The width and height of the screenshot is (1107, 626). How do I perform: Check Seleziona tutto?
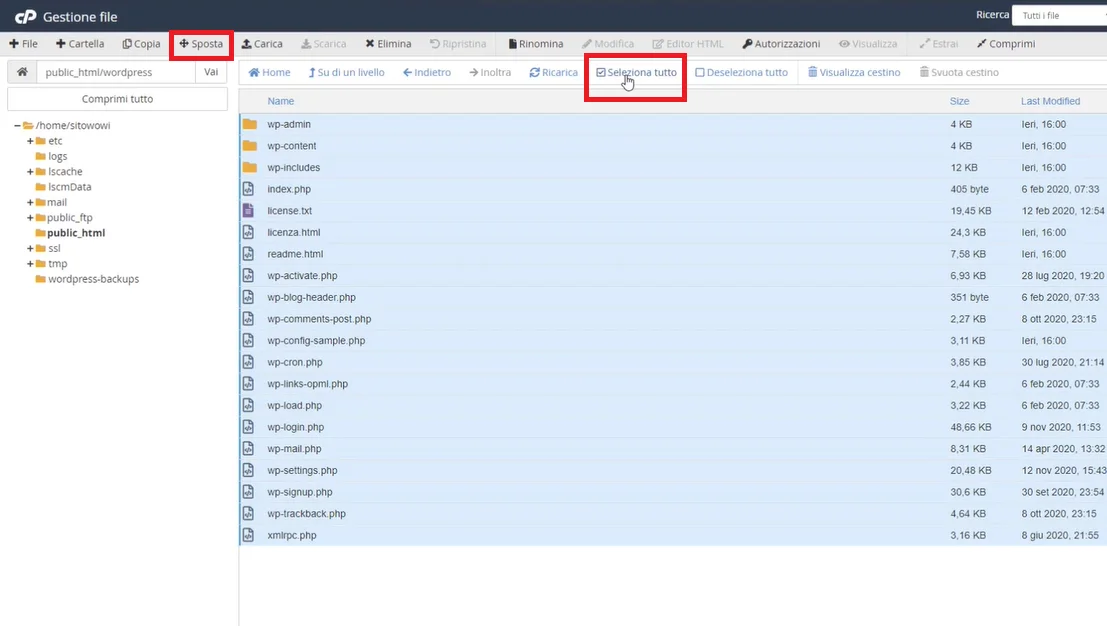636,72
